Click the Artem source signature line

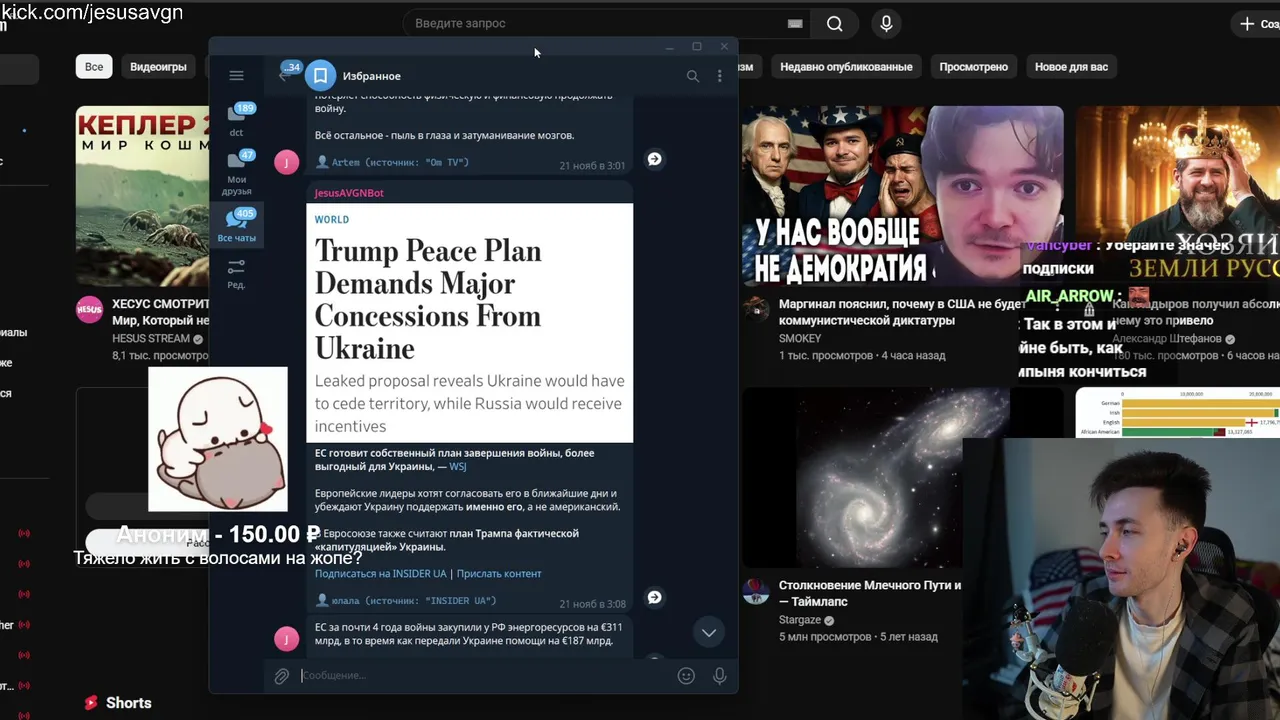pyautogui.click(x=392, y=162)
